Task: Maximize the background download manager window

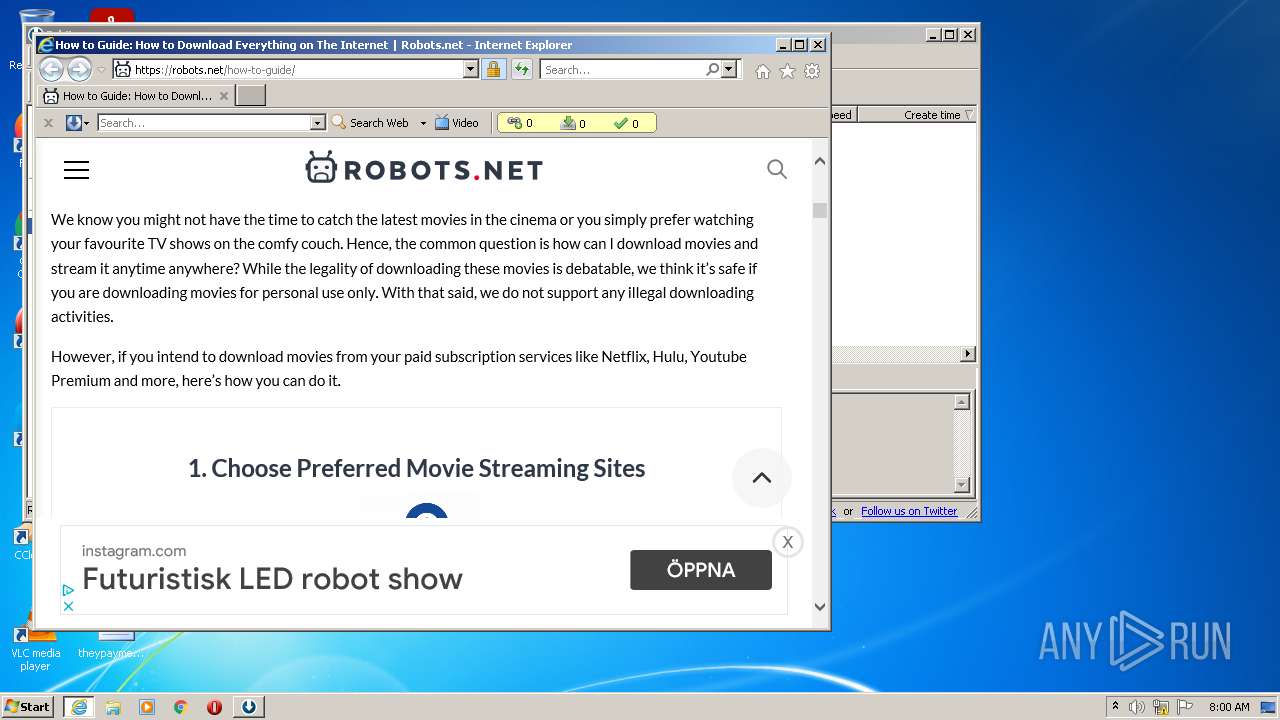Action: point(950,34)
